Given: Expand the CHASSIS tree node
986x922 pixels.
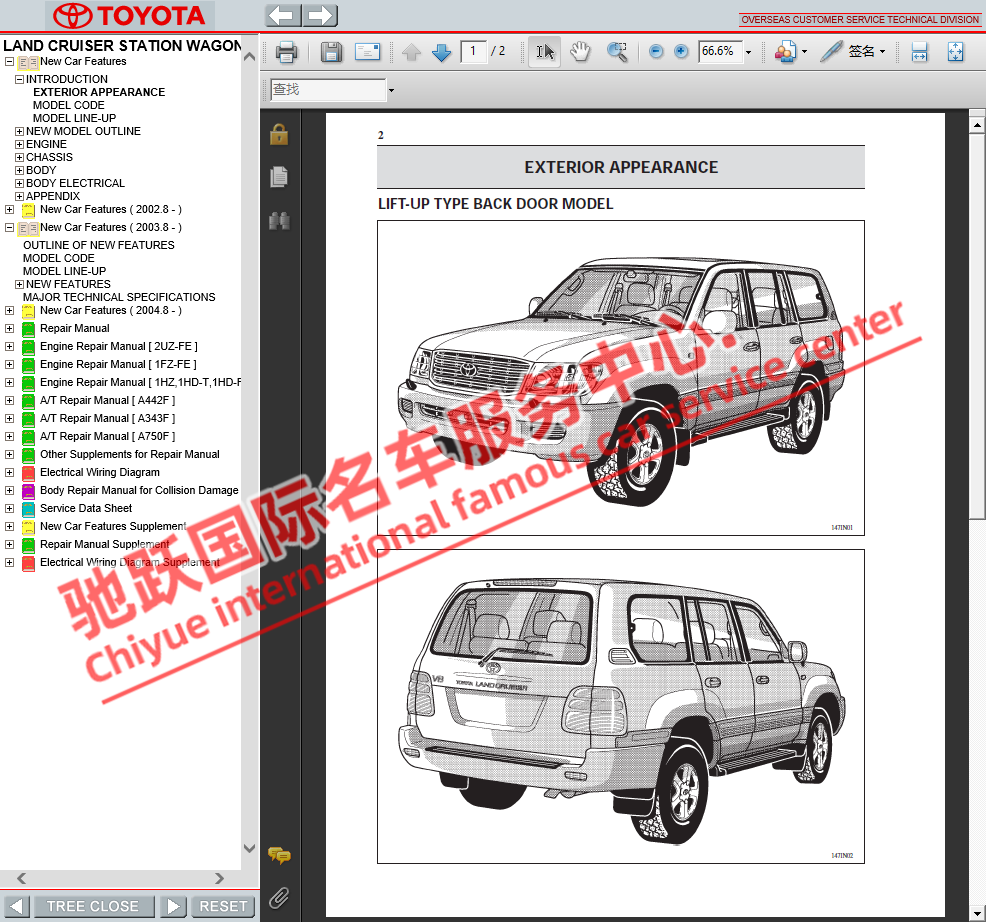Looking at the screenshot, I should [19, 158].
